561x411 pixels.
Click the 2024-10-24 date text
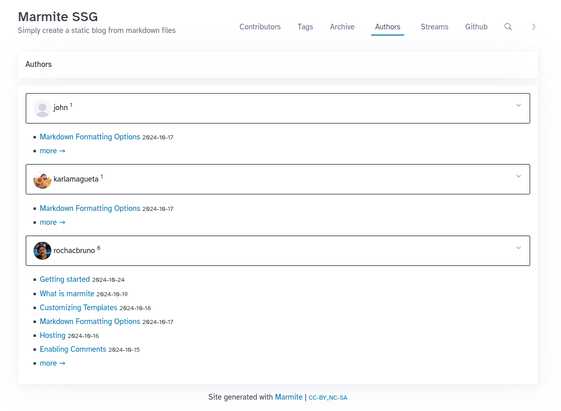108,280
